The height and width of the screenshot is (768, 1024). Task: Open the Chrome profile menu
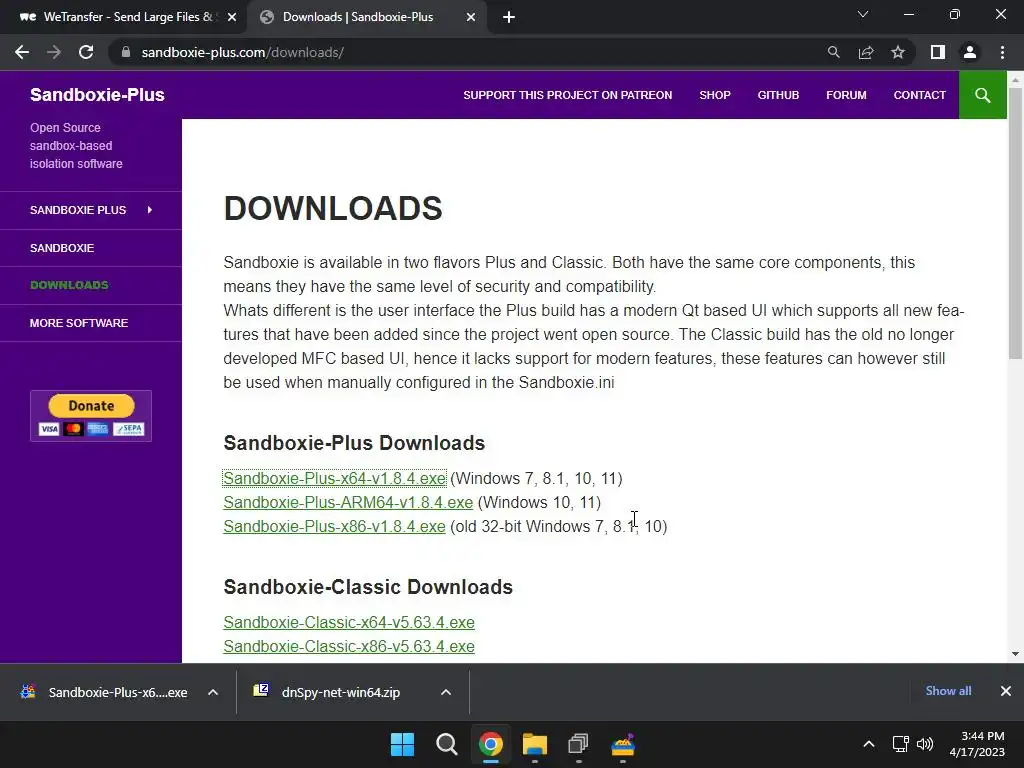click(x=970, y=52)
